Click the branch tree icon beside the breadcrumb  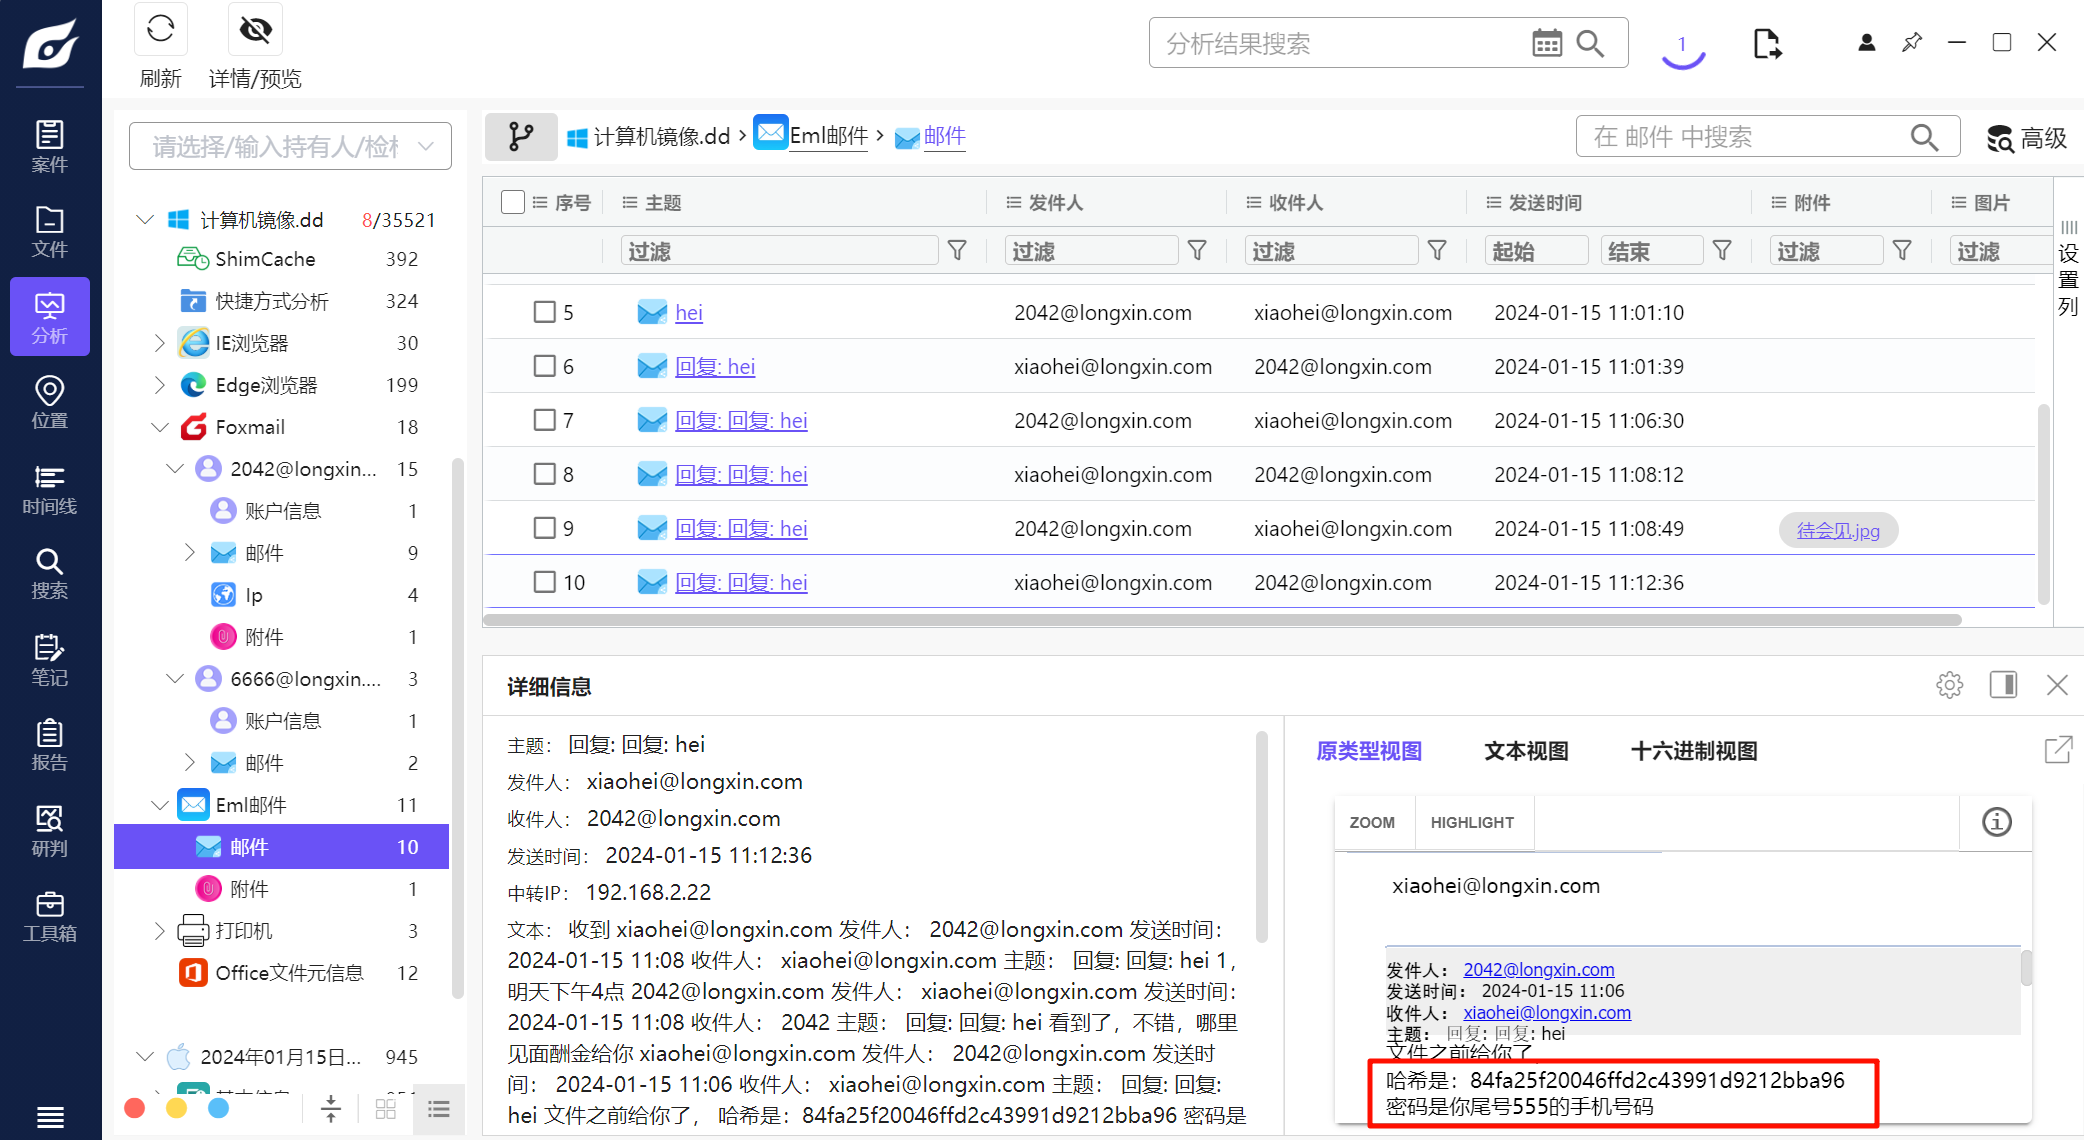coord(520,137)
